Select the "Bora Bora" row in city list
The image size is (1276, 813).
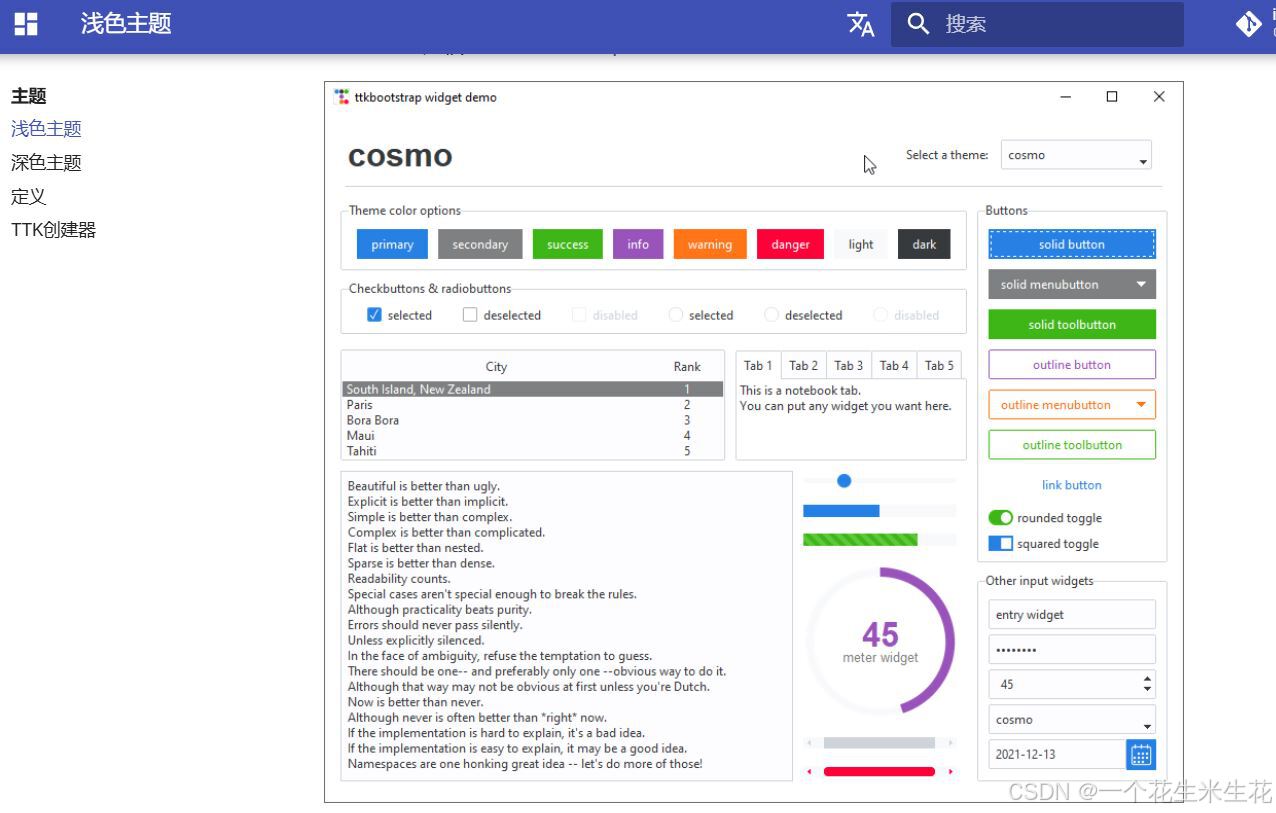tap(532, 420)
